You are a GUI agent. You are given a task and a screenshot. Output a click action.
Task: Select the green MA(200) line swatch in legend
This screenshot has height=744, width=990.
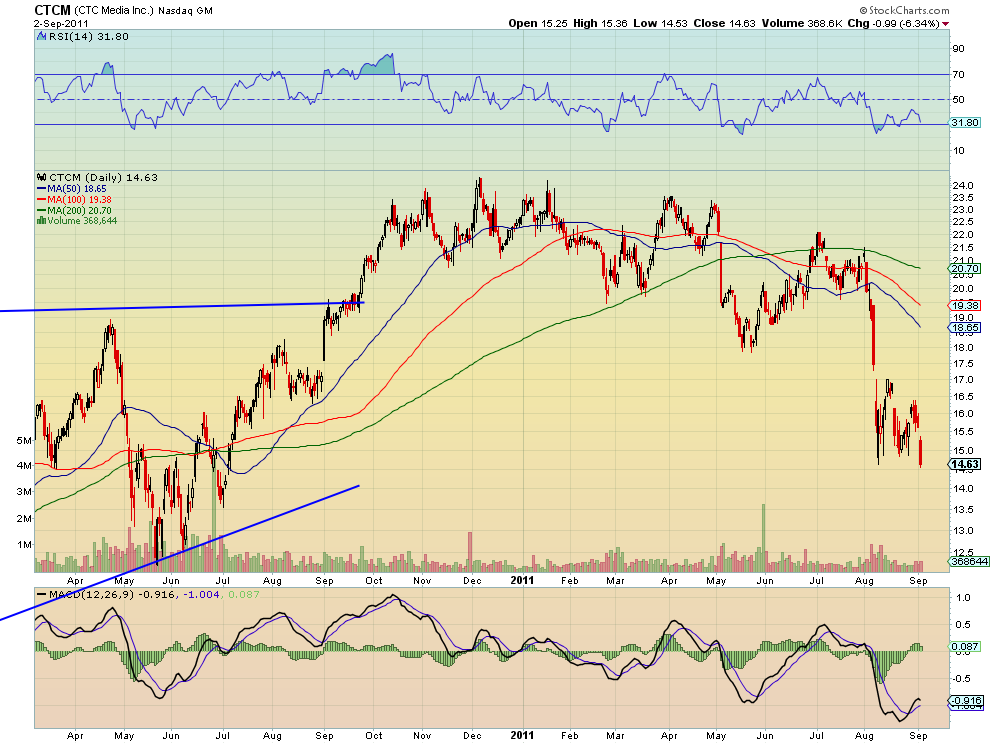42,210
